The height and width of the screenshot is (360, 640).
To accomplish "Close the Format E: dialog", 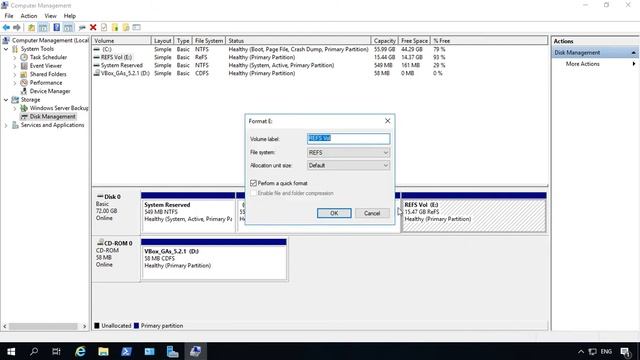I will coord(387,121).
